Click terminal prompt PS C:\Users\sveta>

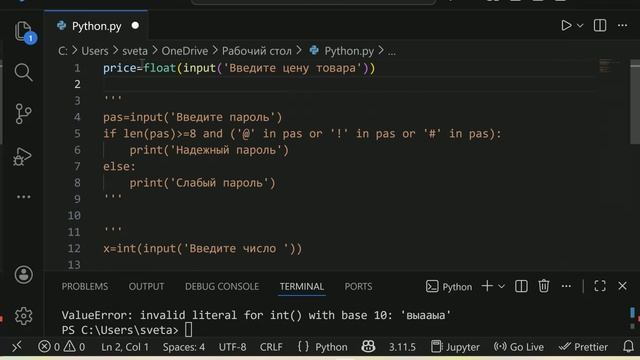(x=120, y=330)
